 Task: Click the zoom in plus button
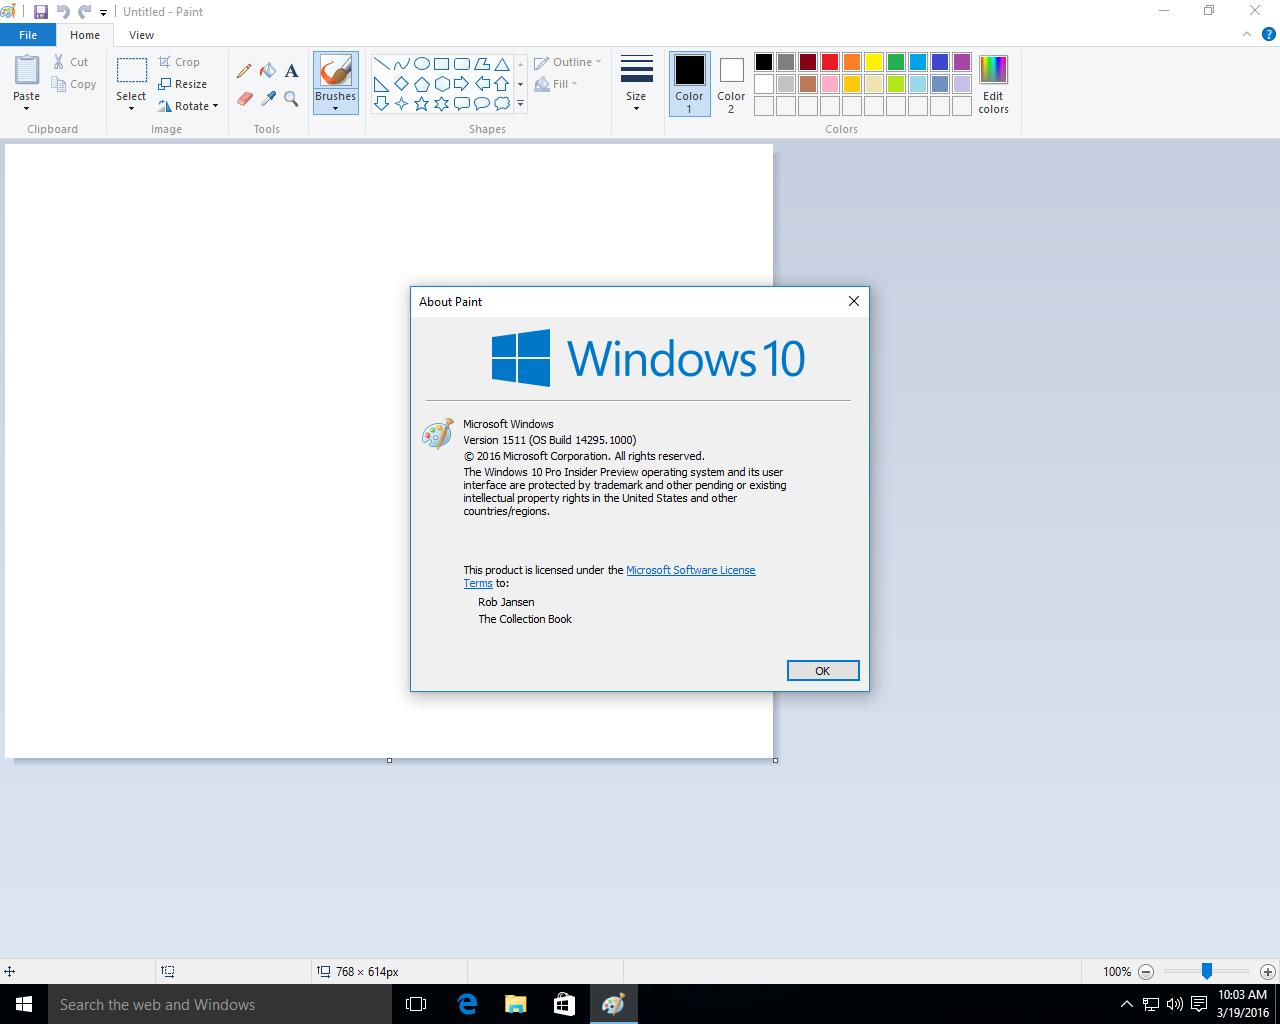tap(1268, 971)
